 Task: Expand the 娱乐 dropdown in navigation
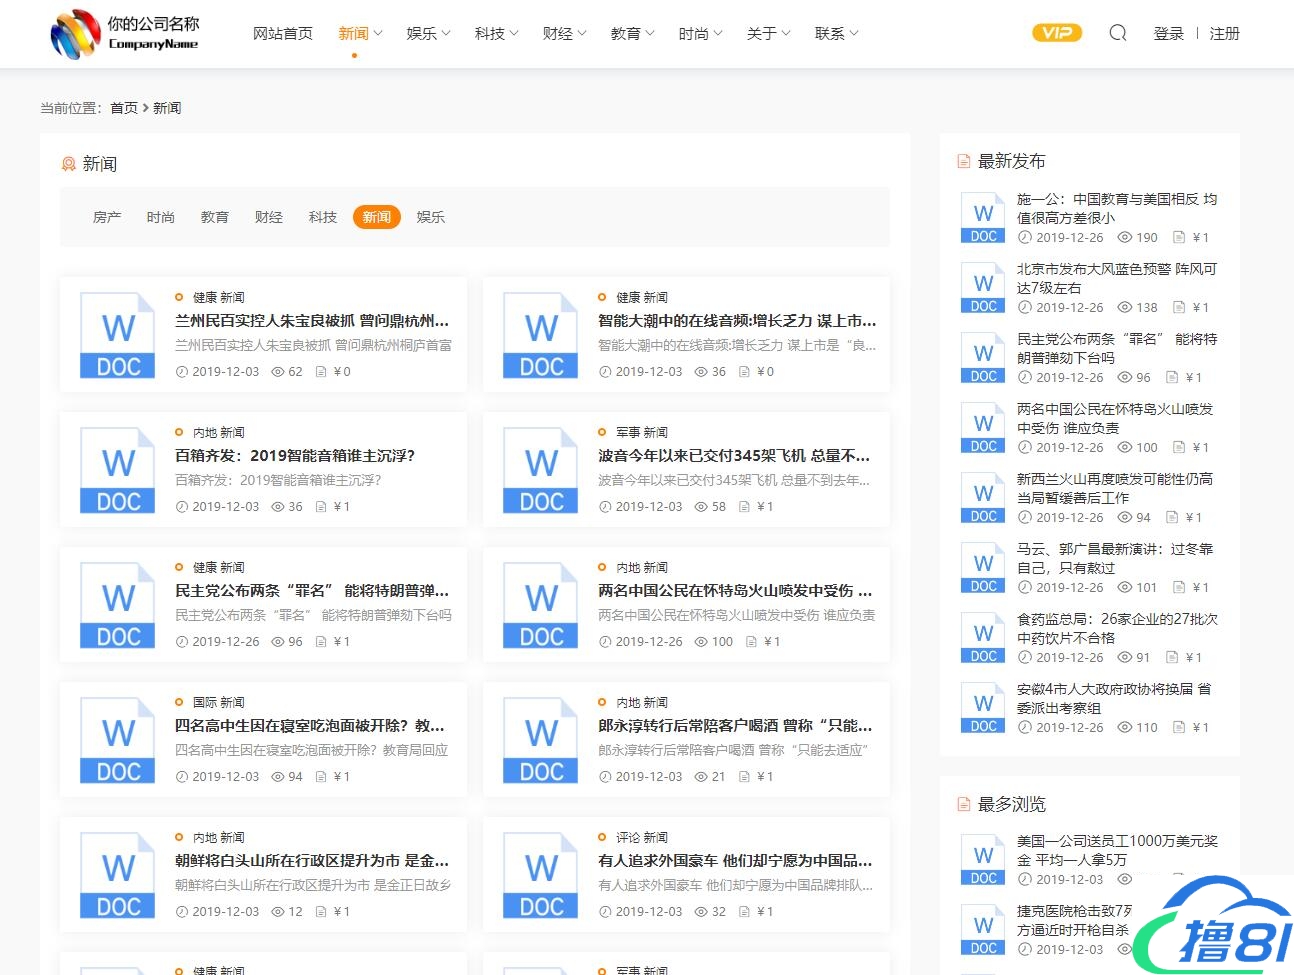tap(428, 34)
